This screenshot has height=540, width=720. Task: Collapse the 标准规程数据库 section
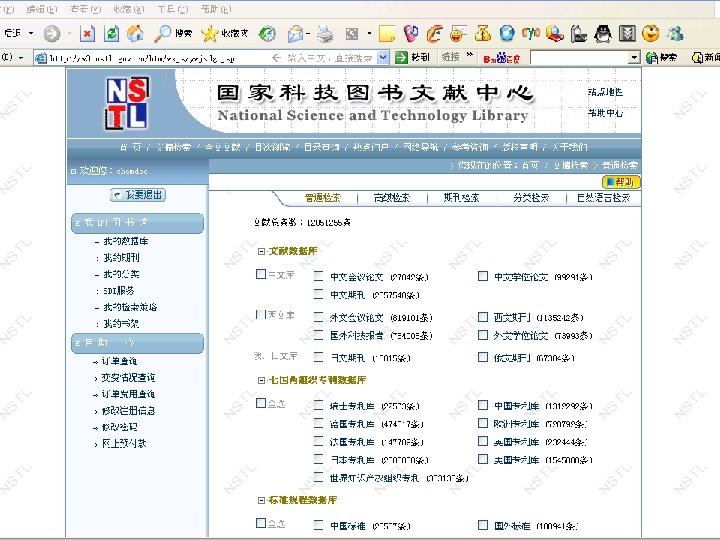pyautogui.click(x=261, y=500)
